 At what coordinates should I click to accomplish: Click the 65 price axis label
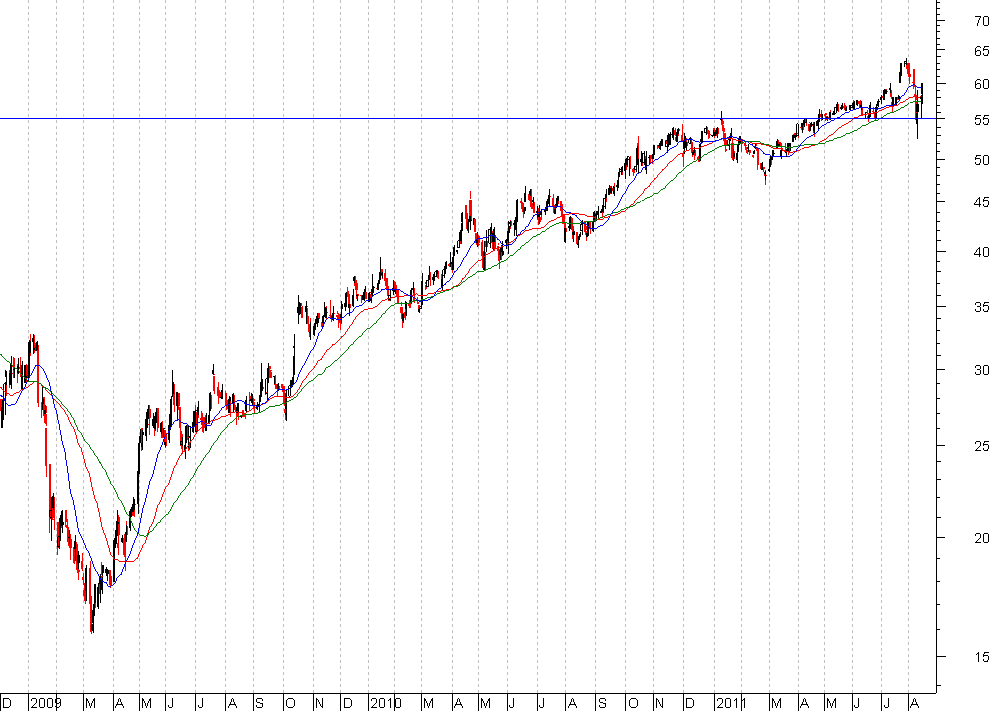coord(981,51)
